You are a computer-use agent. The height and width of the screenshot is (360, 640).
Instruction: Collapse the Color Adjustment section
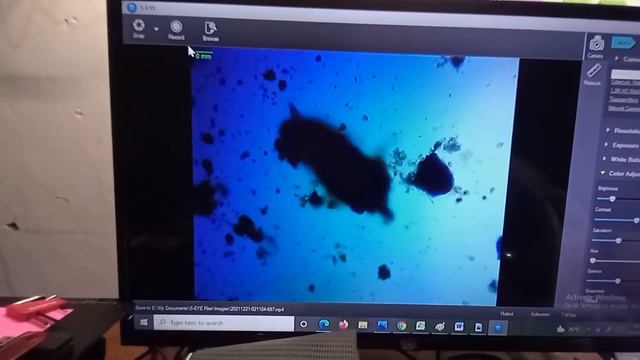603,173
